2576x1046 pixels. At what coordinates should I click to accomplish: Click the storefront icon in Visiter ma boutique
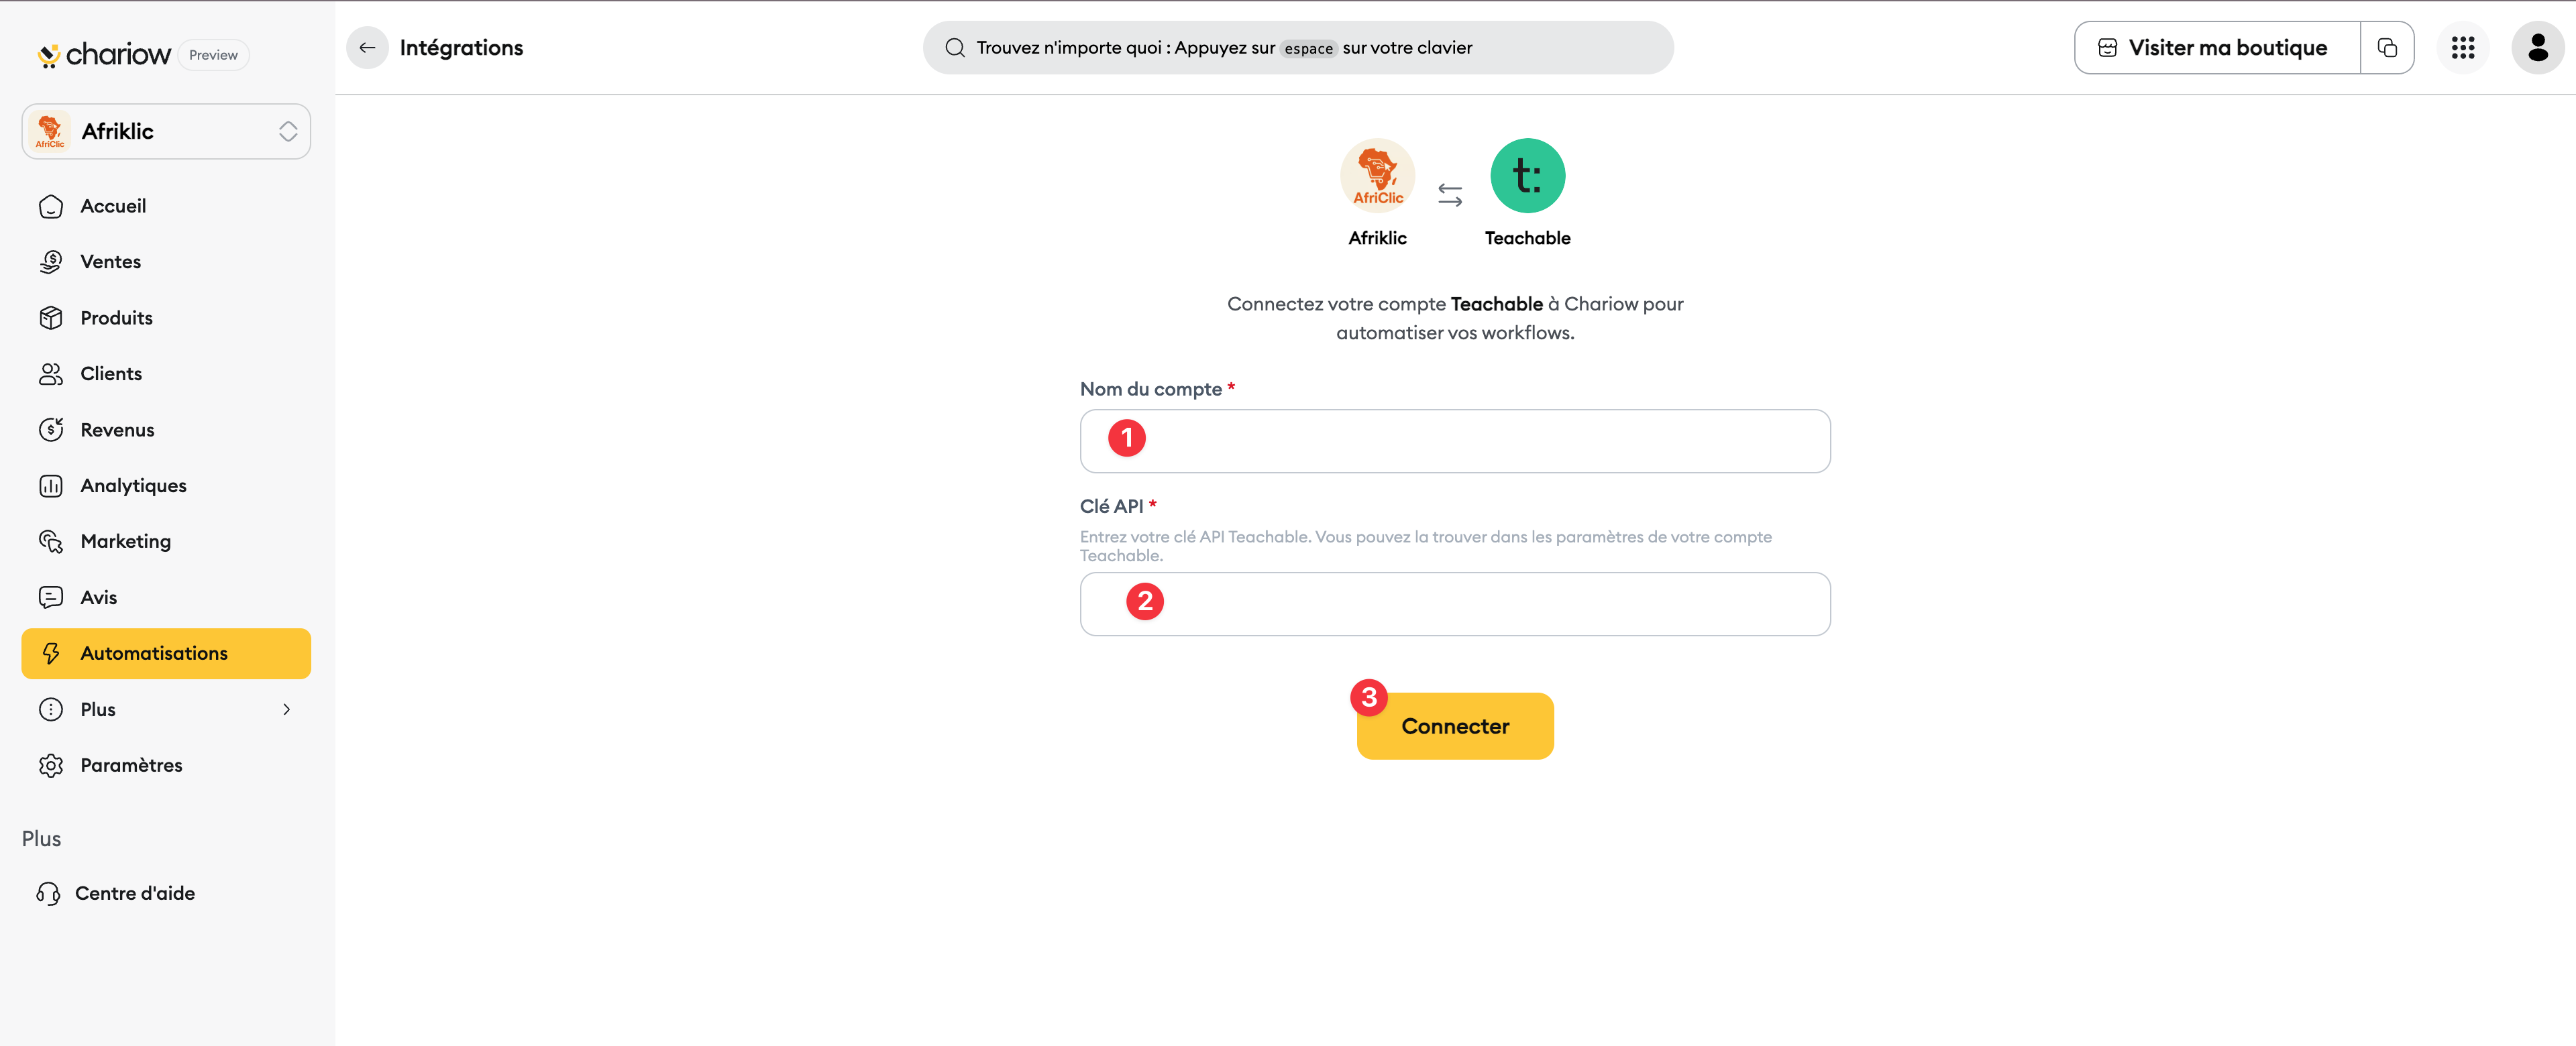click(2107, 48)
